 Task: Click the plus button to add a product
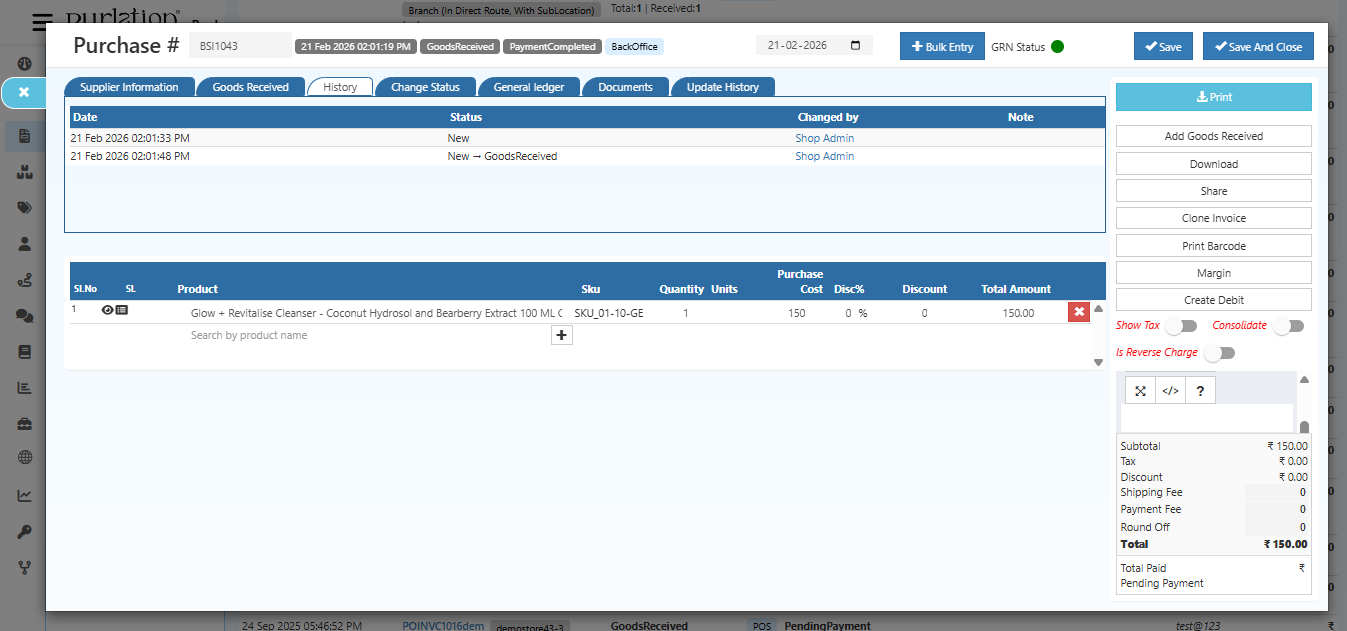coord(561,335)
